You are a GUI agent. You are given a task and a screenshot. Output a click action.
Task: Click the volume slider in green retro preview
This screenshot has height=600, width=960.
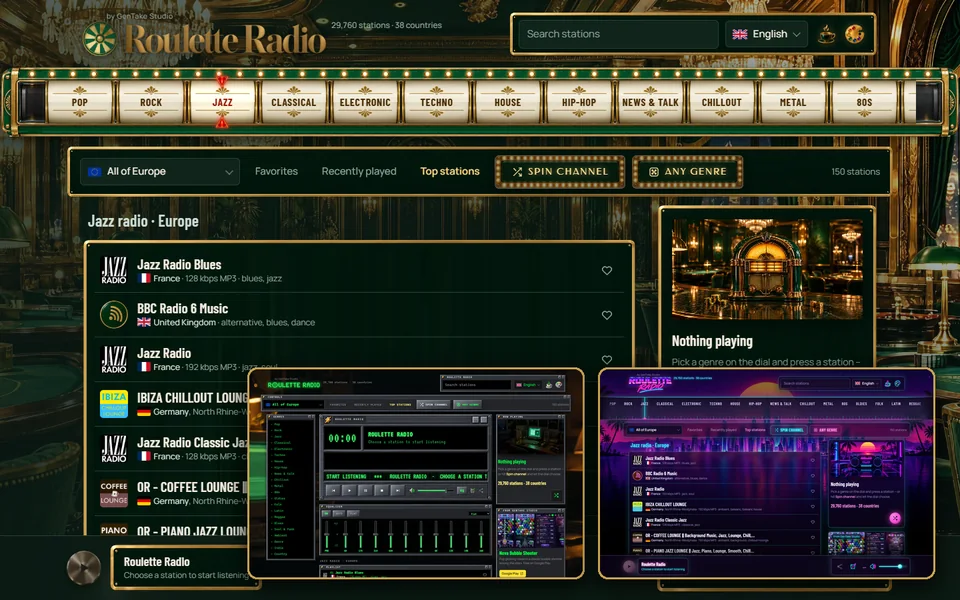tap(436, 490)
